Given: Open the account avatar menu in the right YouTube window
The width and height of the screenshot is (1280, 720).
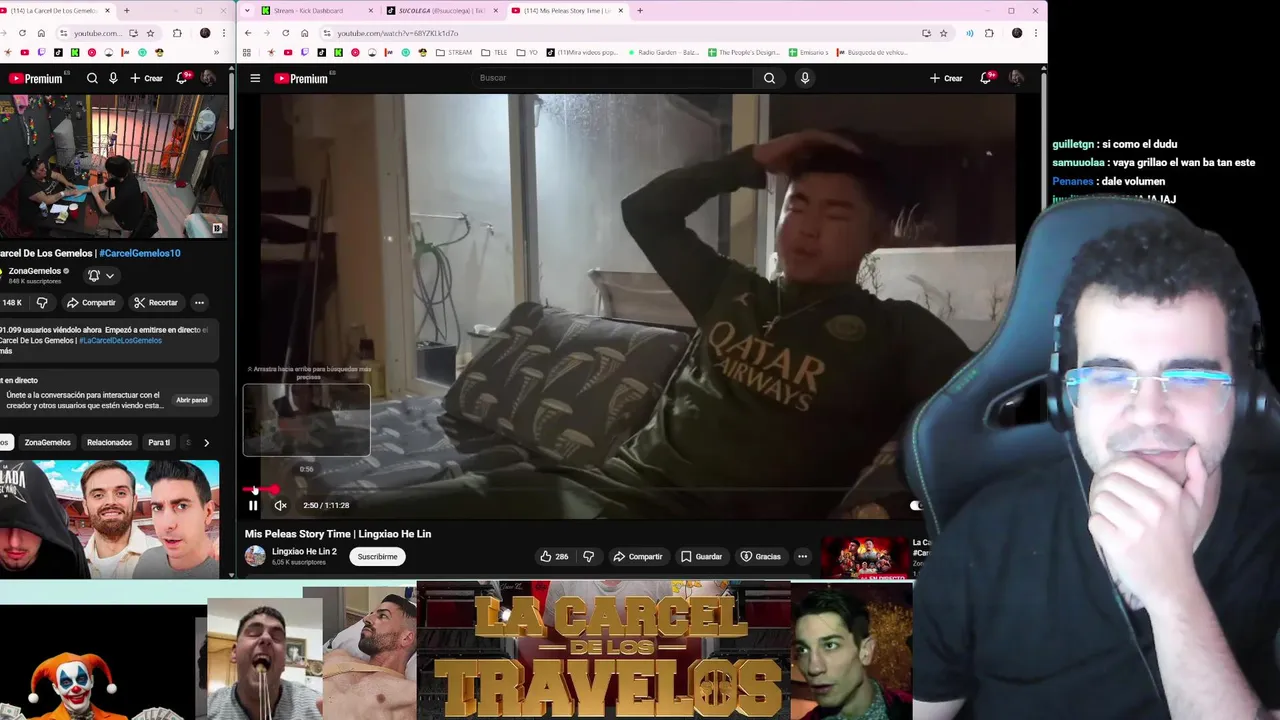Looking at the screenshot, I should click(x=1016, y=78).
